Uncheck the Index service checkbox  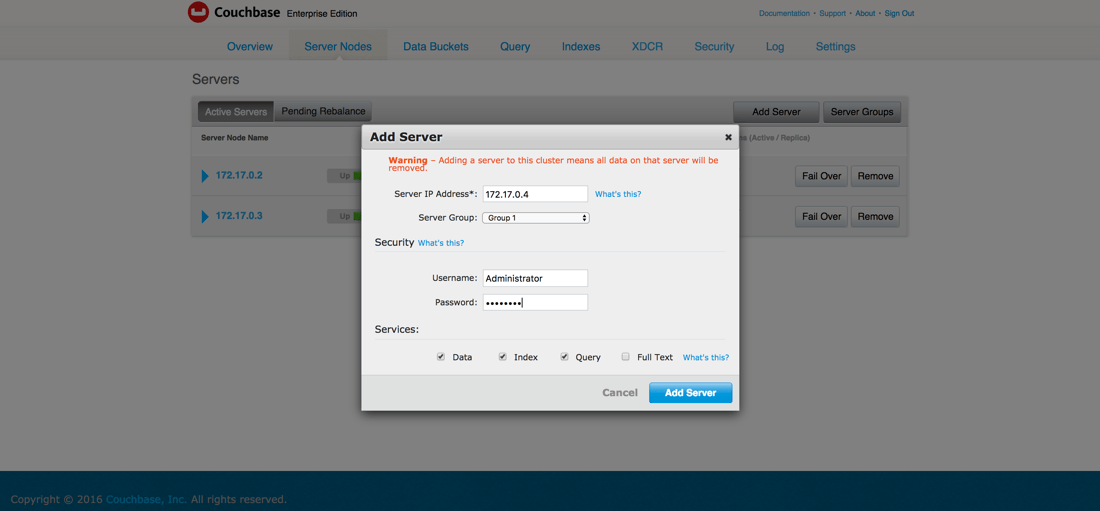tap(502, 357)
